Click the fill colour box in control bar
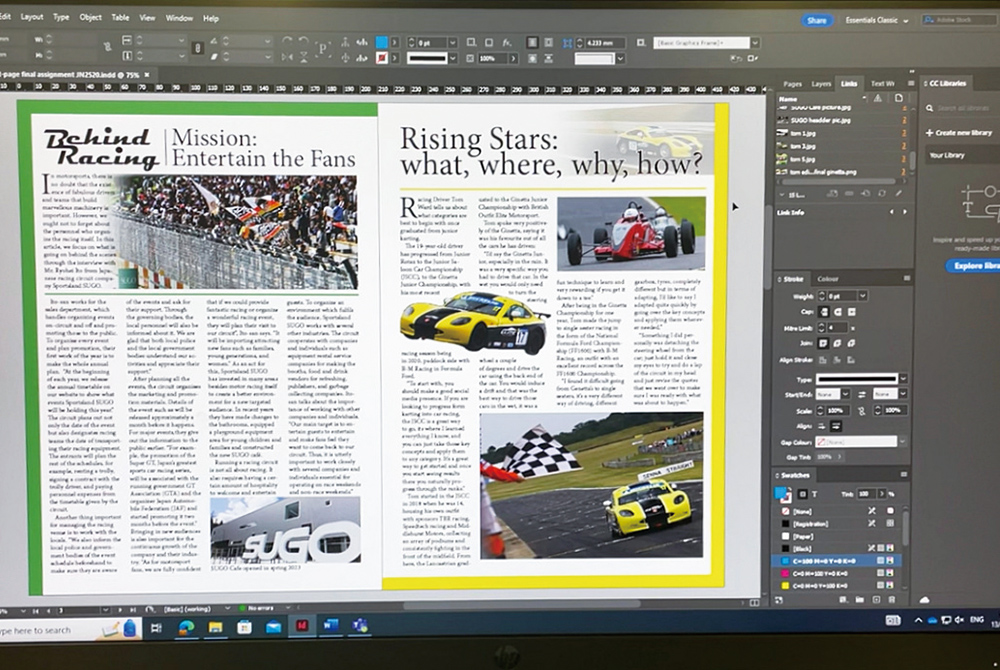Screen dimensions: 1000x670 pyautogui.click(x=381, y=42)
